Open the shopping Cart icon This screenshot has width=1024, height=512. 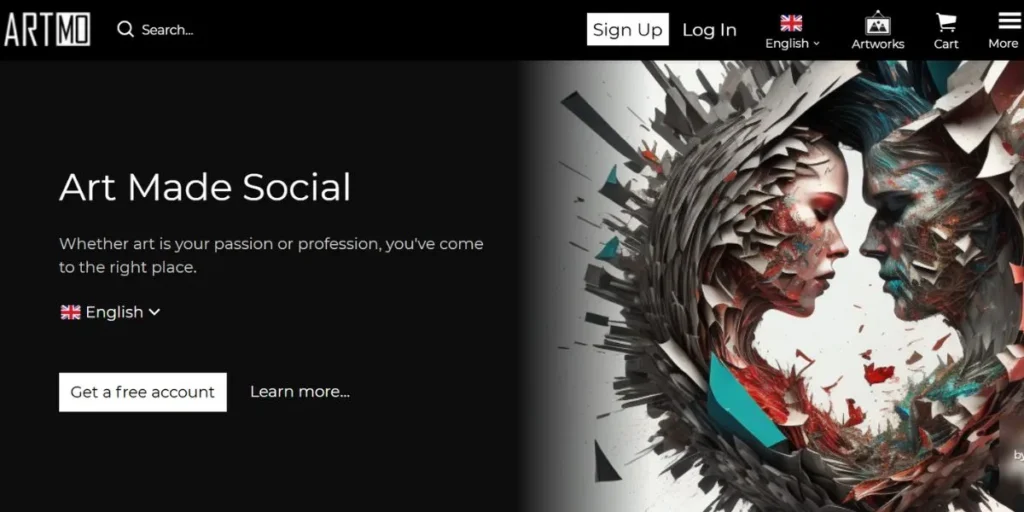946,22
